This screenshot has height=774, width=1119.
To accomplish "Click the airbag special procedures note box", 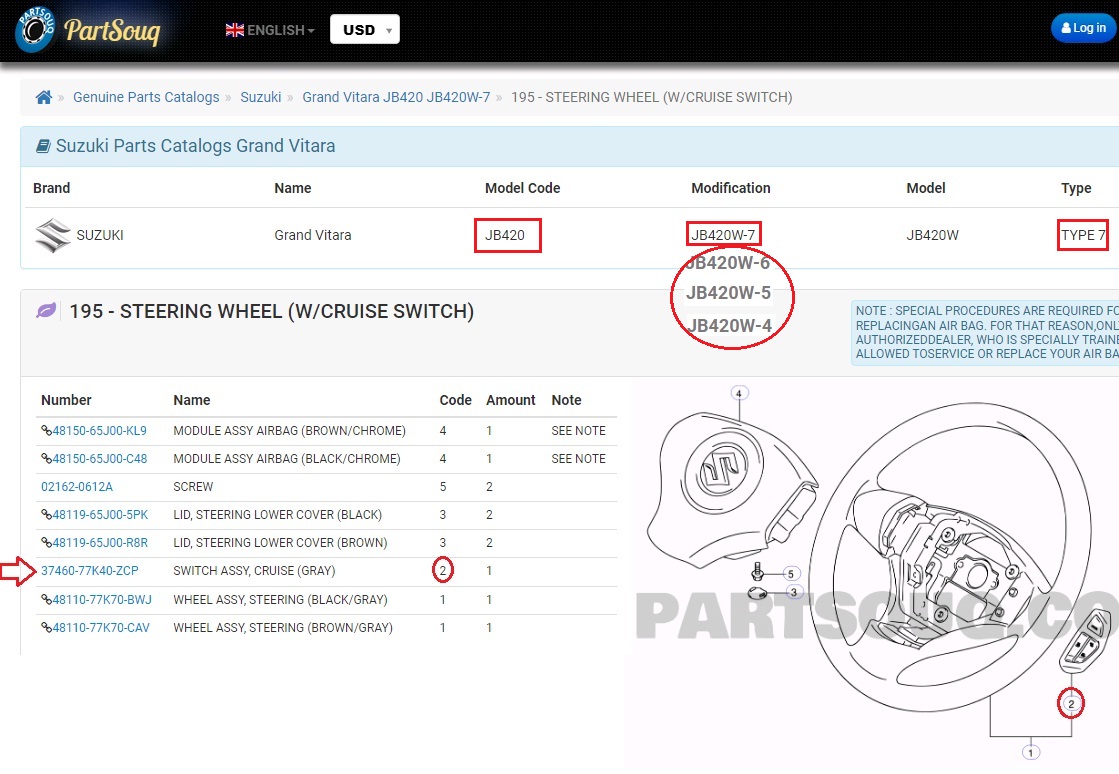I will point(985,332).
